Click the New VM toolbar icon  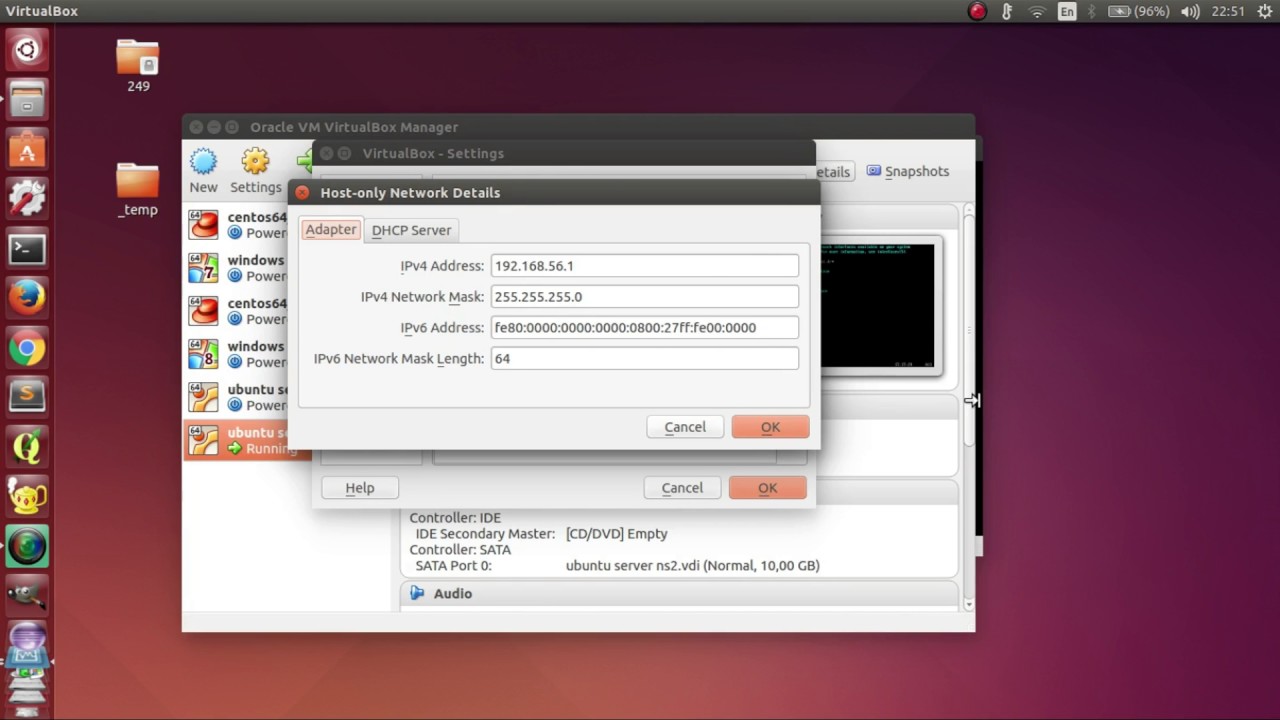coord(203,161)
